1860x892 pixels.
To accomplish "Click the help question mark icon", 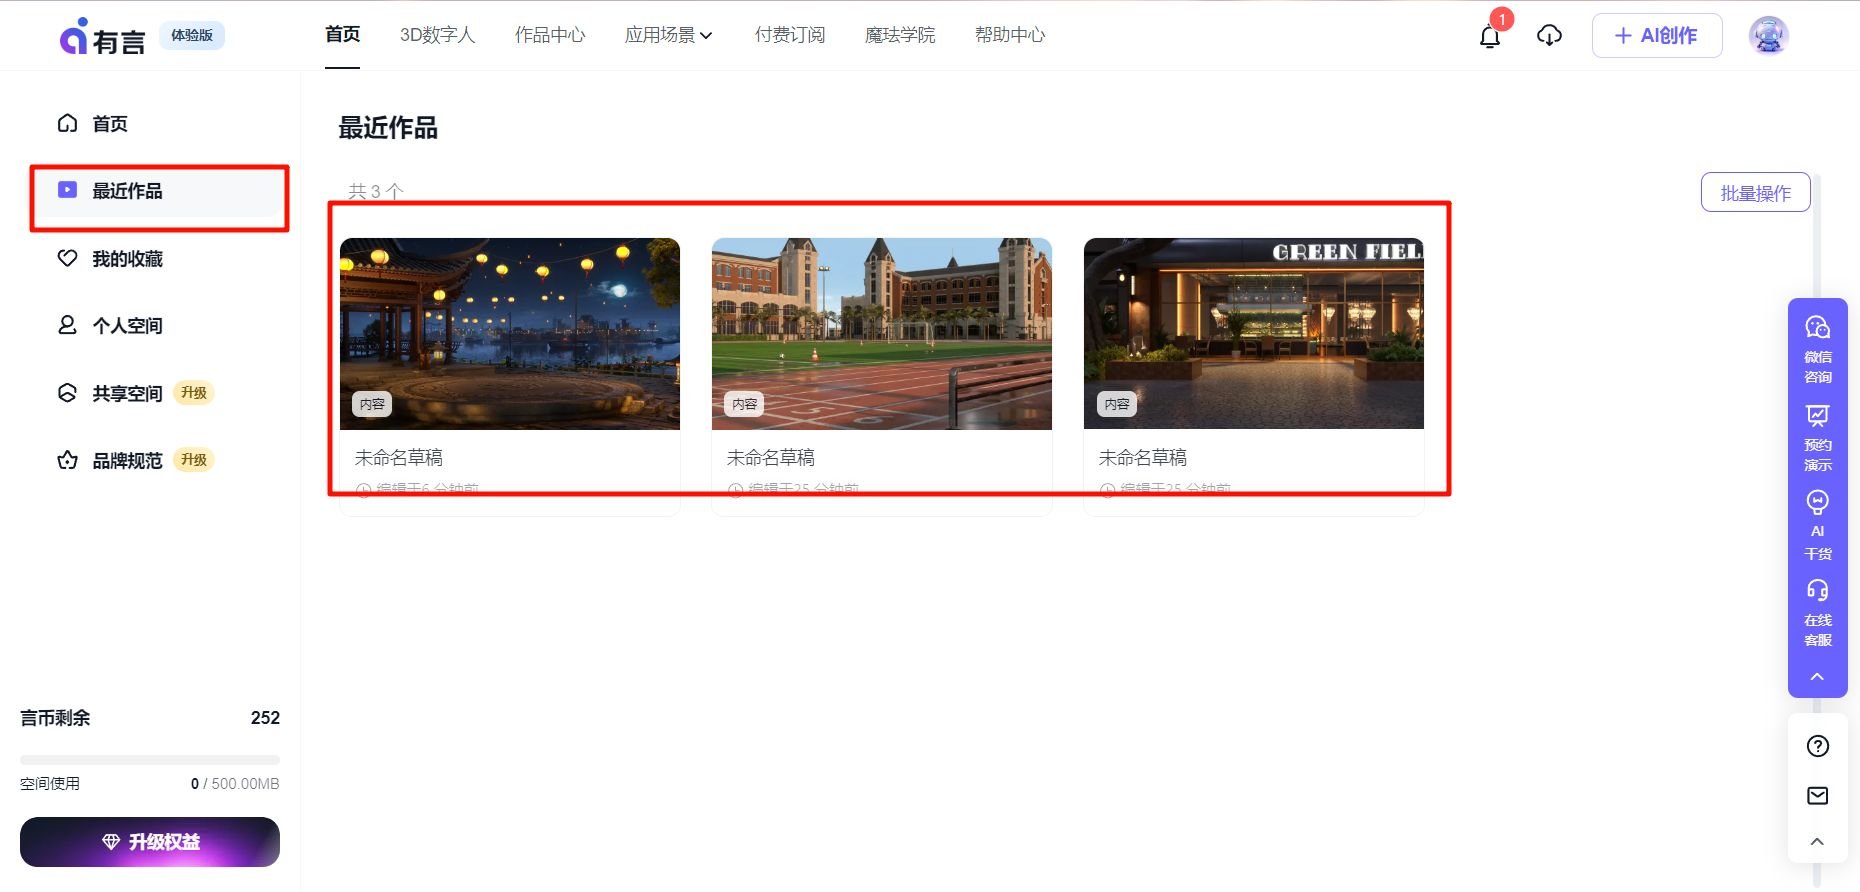I will click(1817, 746).
